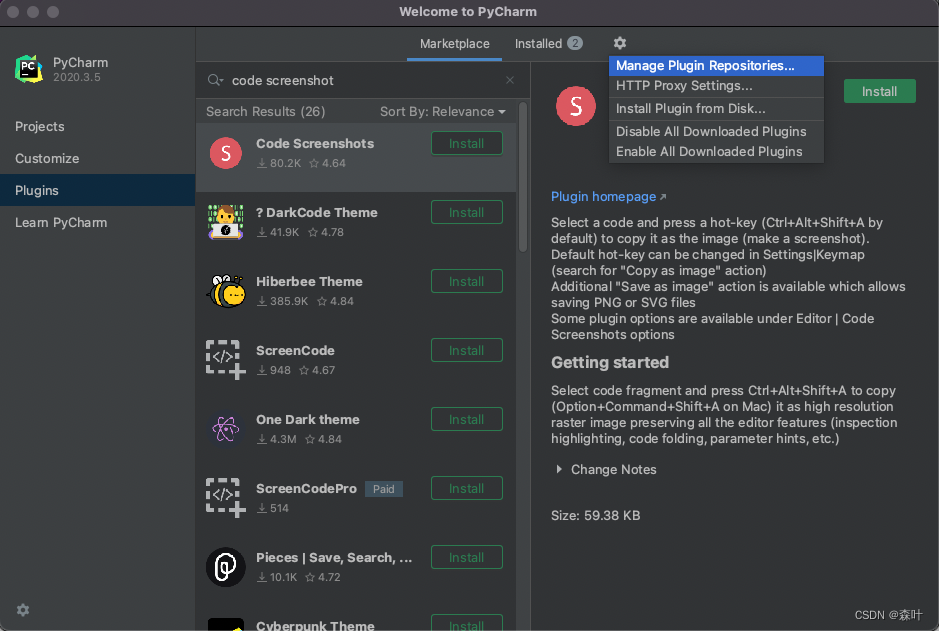Click the PyCharm logo icon

[x=29, y=69]
